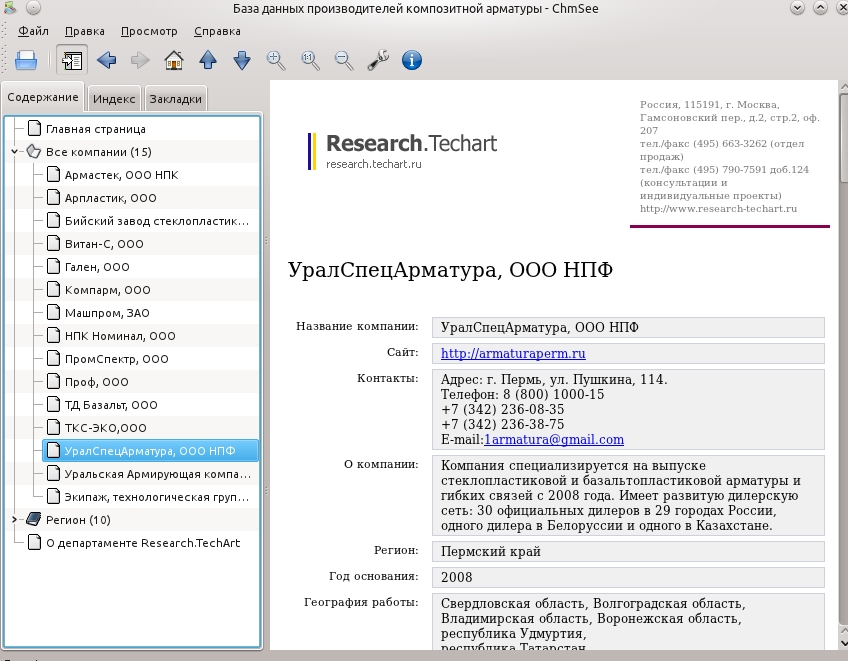This screenshot has width=848, height=661.
Task: Click the greyed forward arrow icon
Action: pyautogui.click(x=140, y=60)
